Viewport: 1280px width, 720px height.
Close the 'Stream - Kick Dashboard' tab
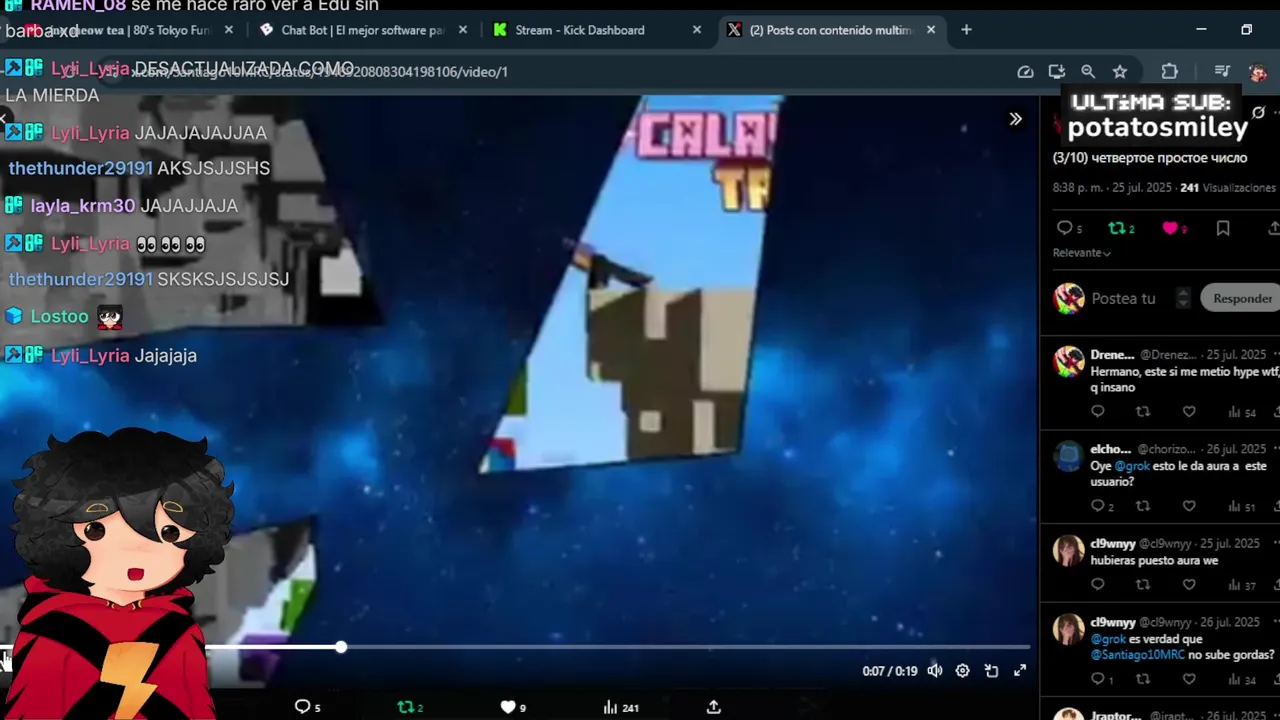697,30
